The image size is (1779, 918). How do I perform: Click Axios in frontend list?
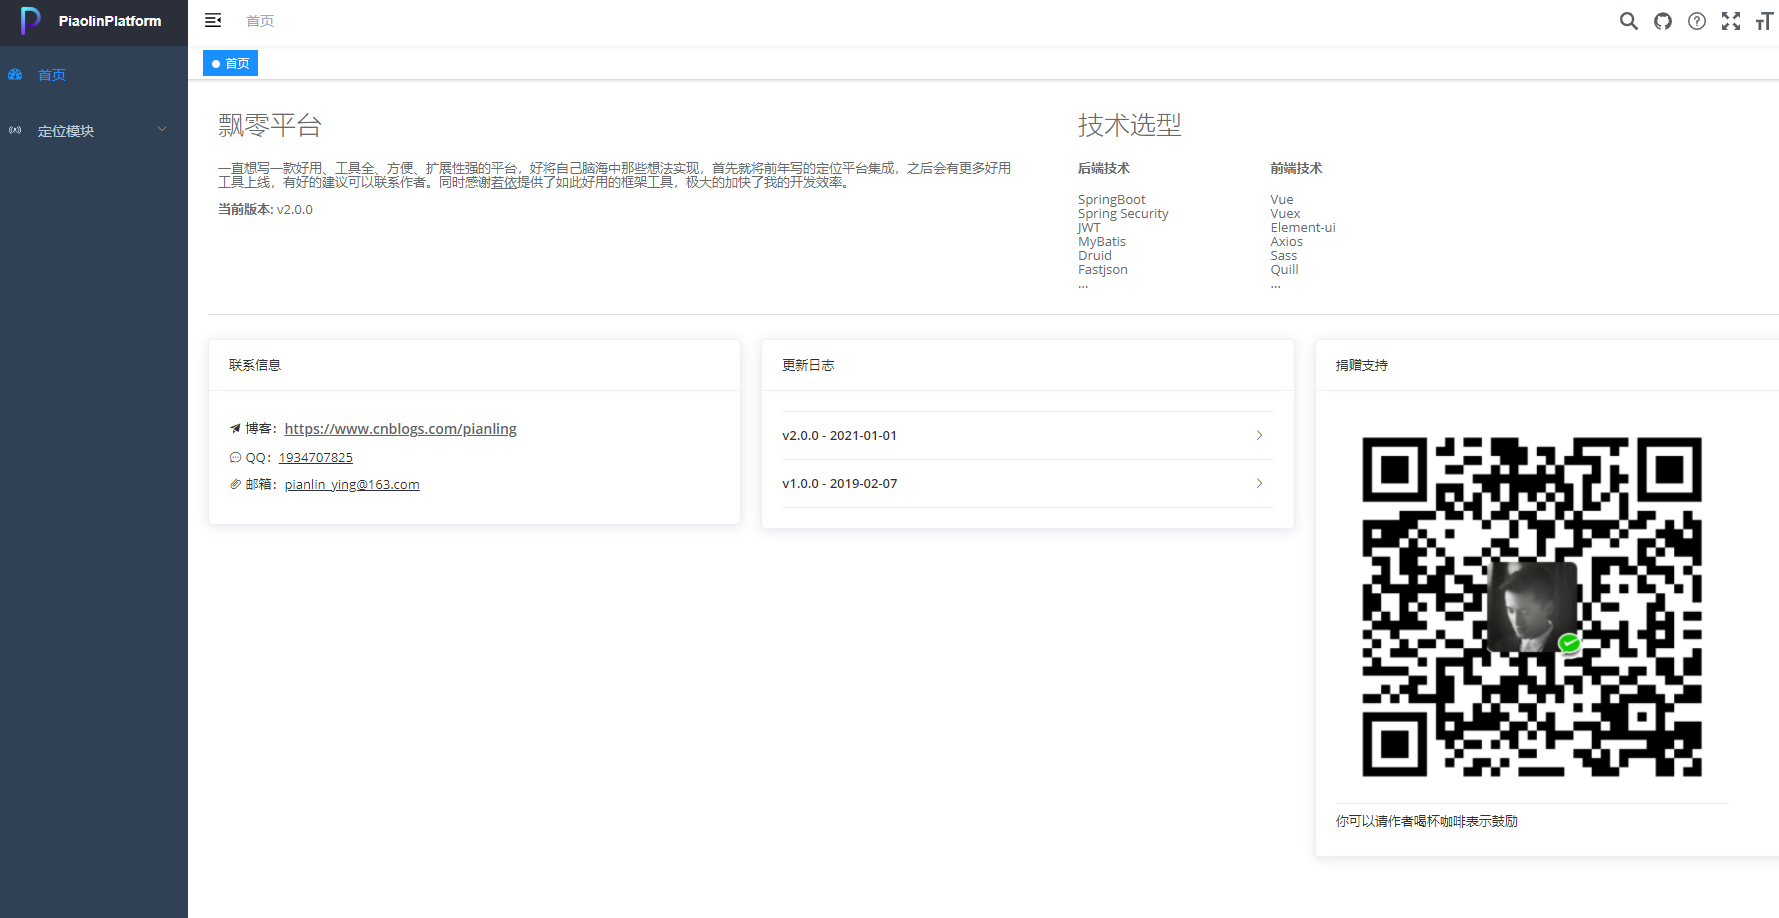1287,241
